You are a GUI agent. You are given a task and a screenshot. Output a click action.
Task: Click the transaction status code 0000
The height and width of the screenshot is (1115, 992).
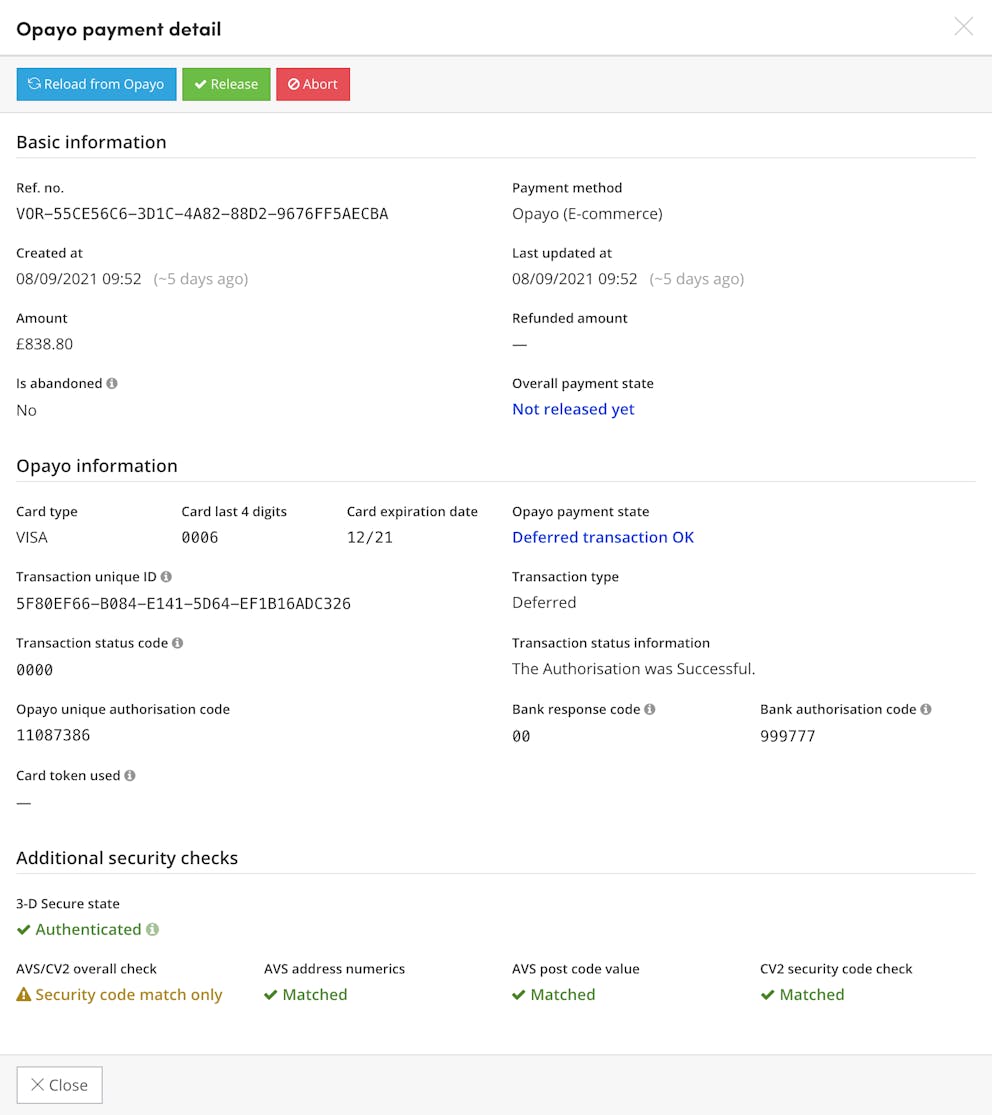pos(35,670)
